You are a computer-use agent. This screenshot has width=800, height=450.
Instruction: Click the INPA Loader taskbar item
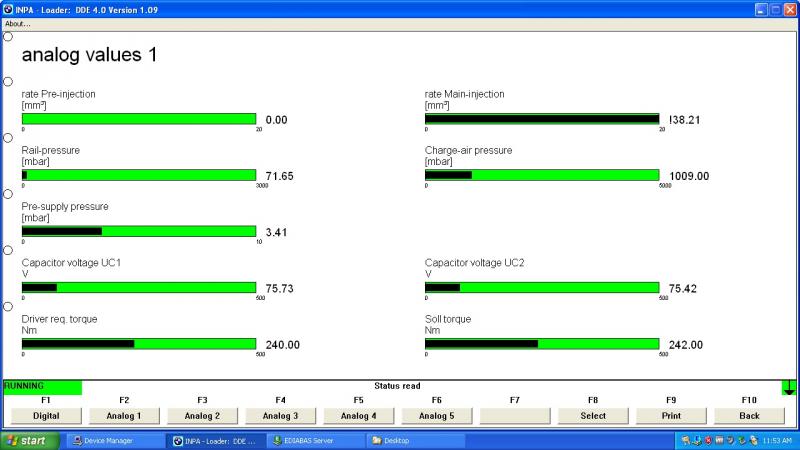pos(215,440)
